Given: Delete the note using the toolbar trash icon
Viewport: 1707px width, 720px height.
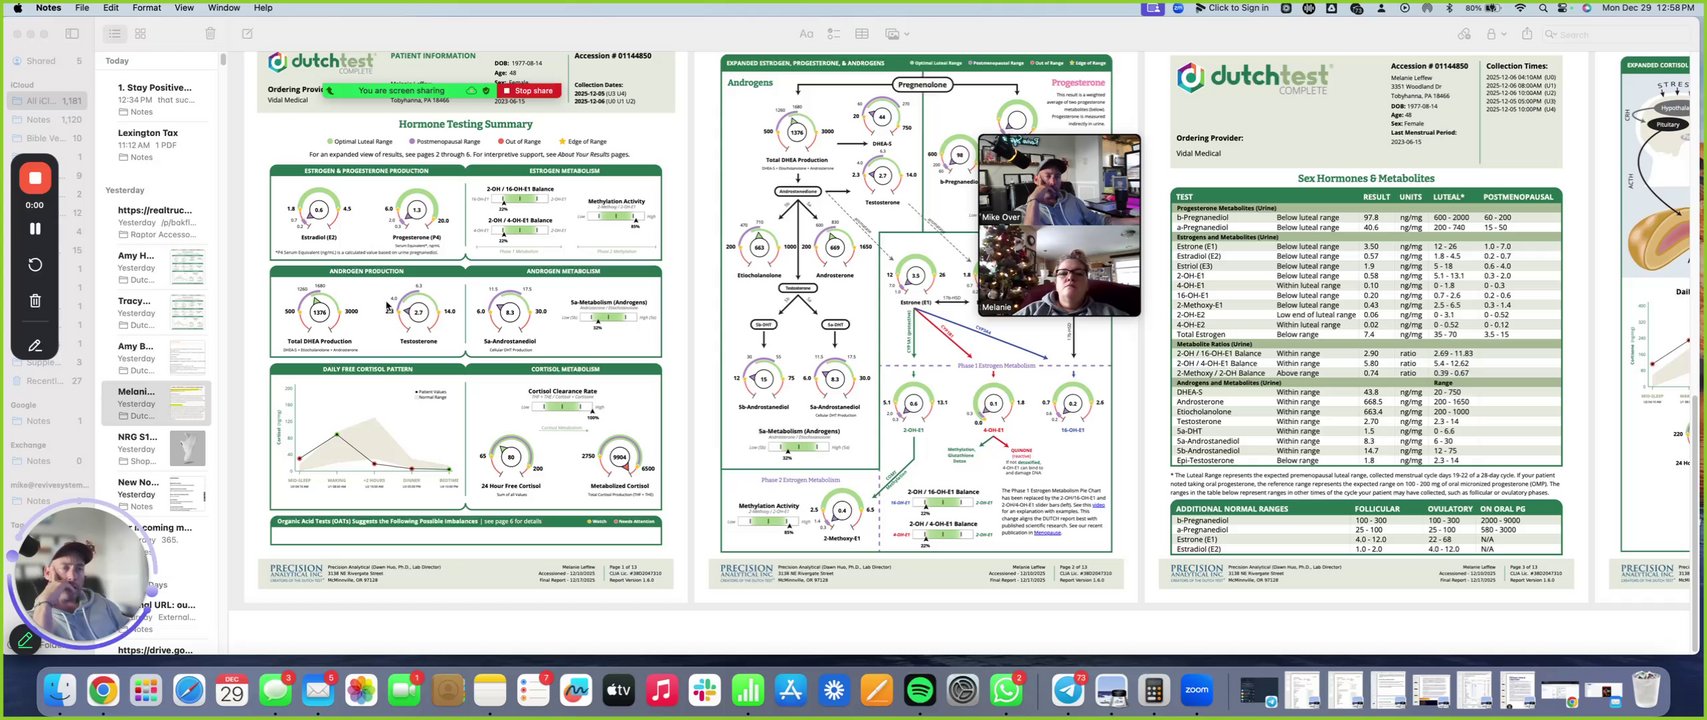Looking at the screenshot, I should (x=210, y=34).
